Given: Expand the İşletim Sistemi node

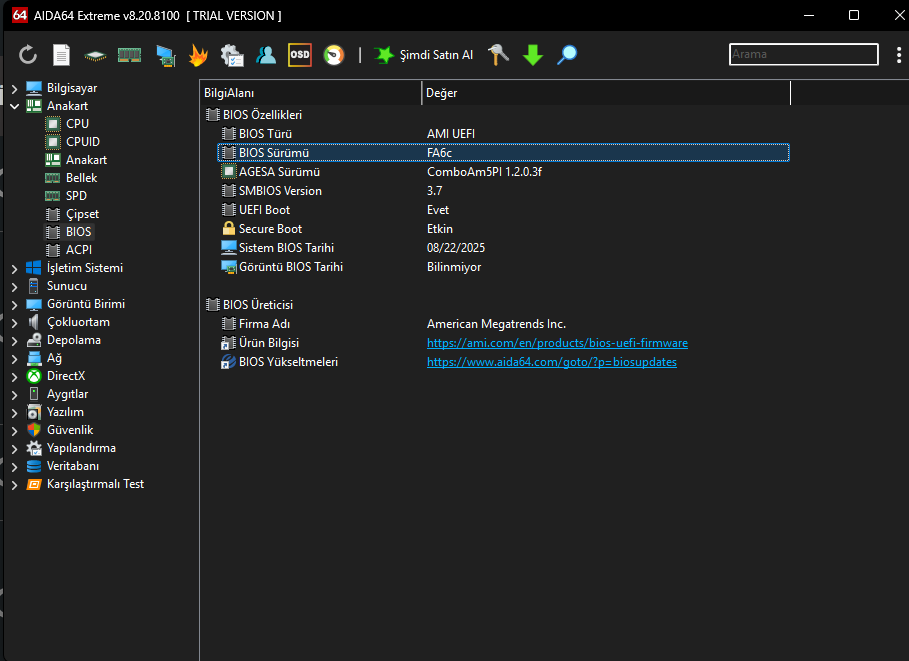Looking at the screenshot, I should [14, 268].
